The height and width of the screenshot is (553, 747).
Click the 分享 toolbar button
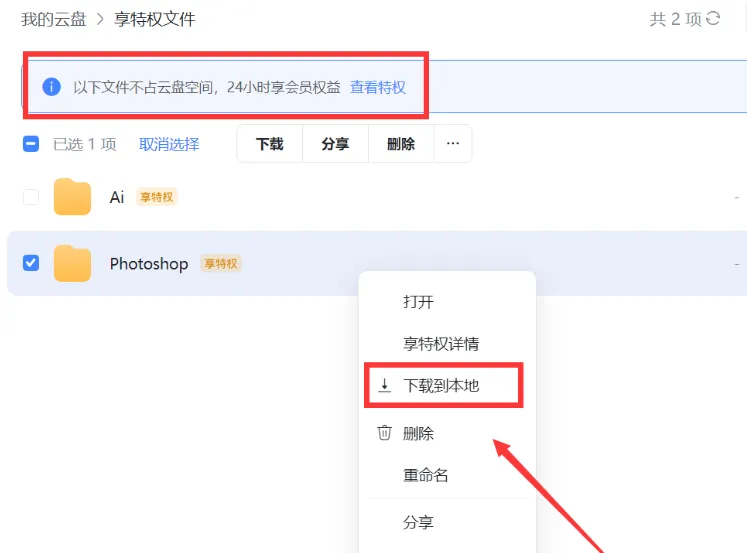click(335, 143)
